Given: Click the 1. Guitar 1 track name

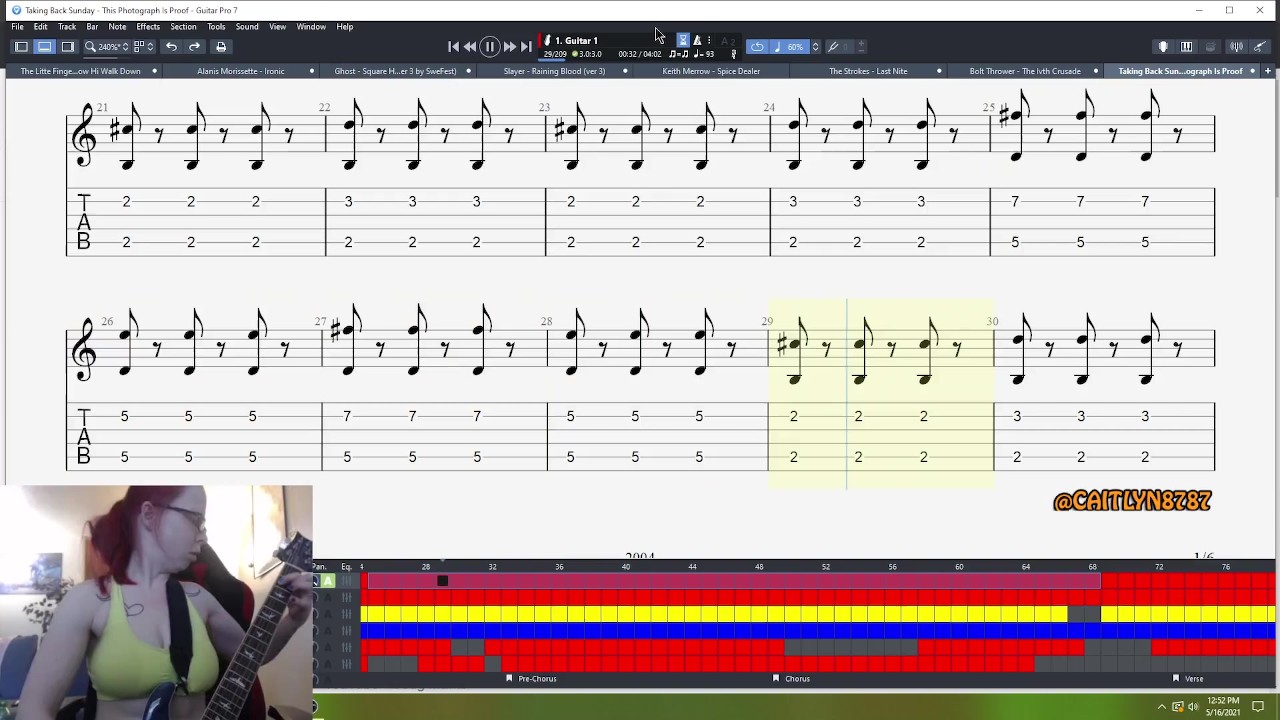Looking at the screenshot, I should pyautogui.click(x=576, y=41).
